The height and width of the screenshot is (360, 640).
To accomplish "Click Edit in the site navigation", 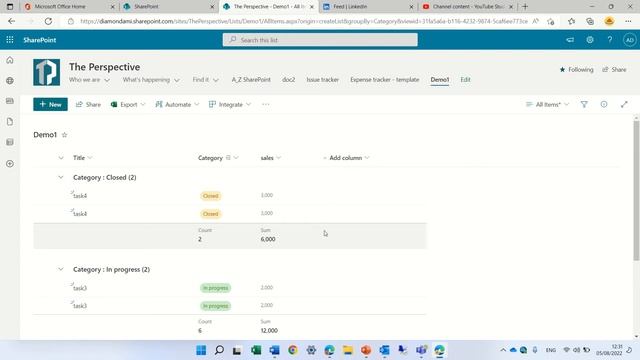I will [465, 80].
